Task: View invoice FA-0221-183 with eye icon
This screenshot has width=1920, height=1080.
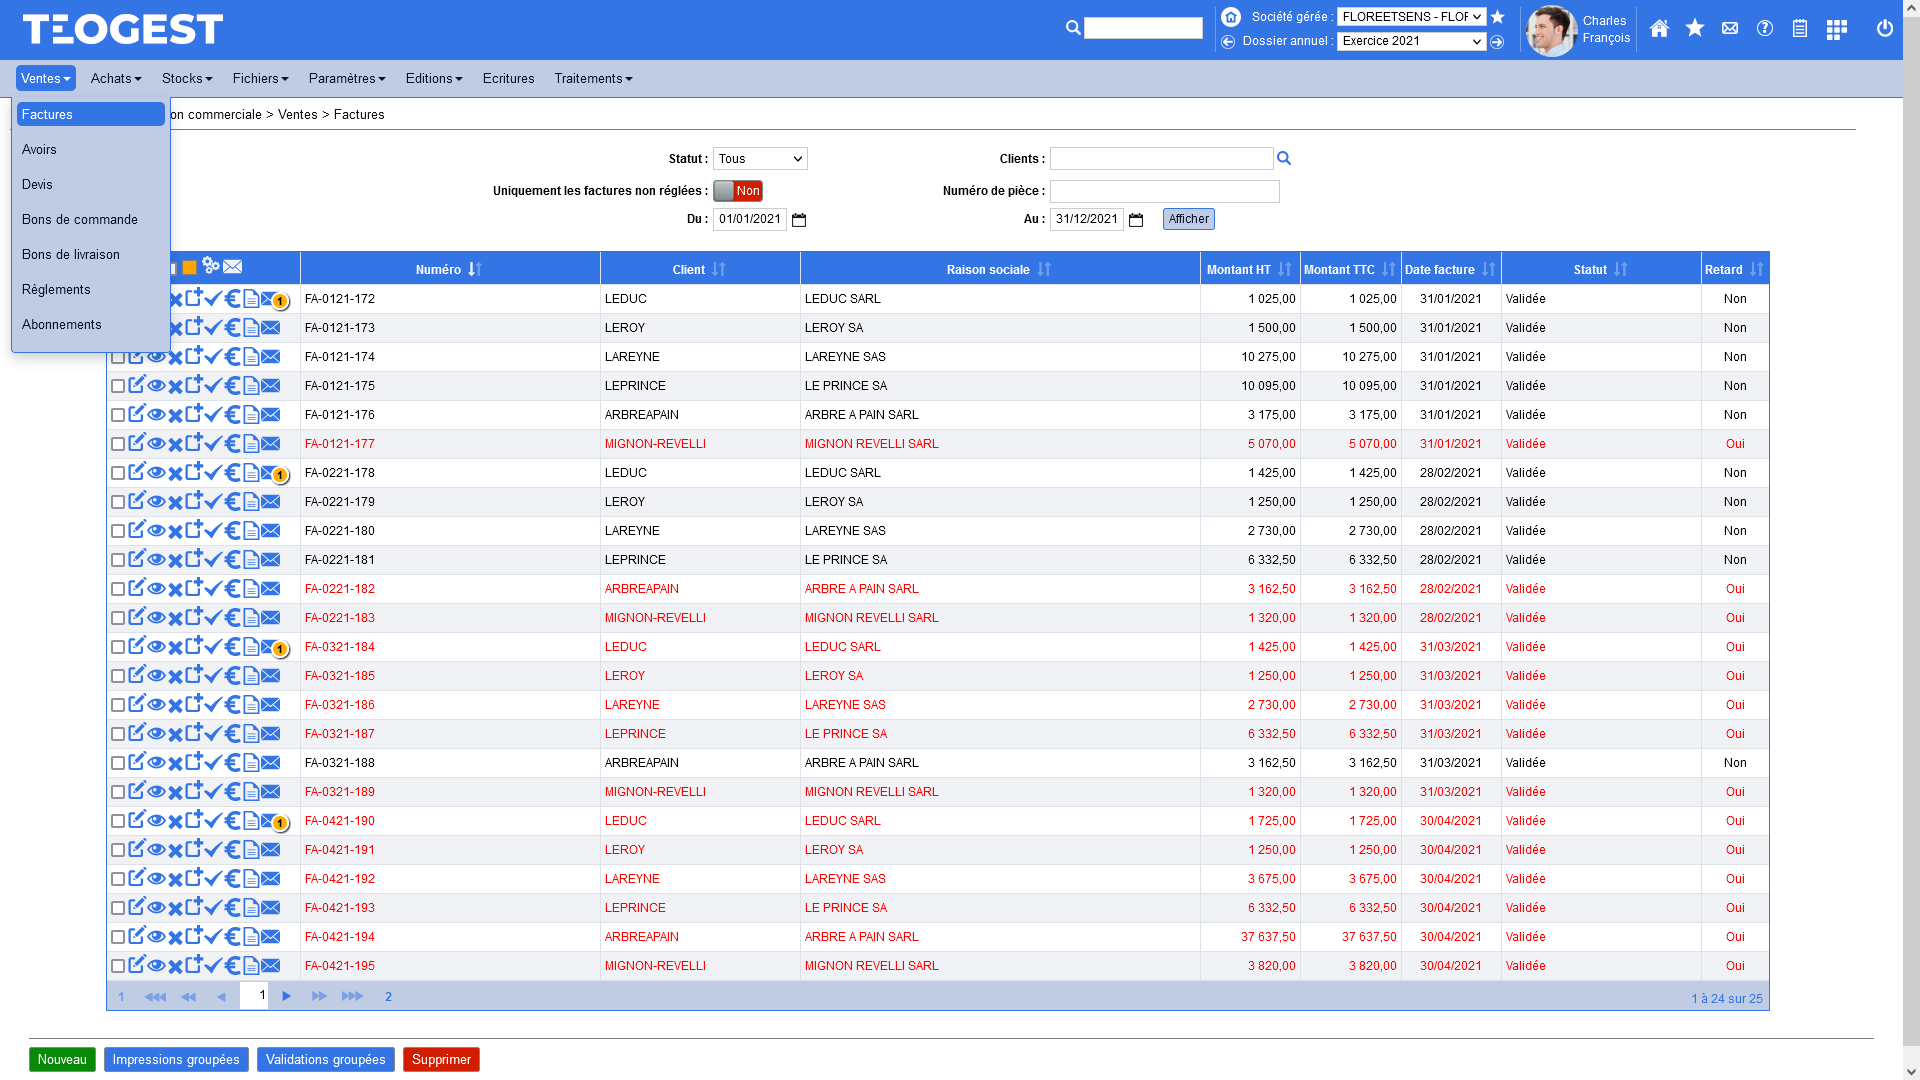Action: pos(156,617)
